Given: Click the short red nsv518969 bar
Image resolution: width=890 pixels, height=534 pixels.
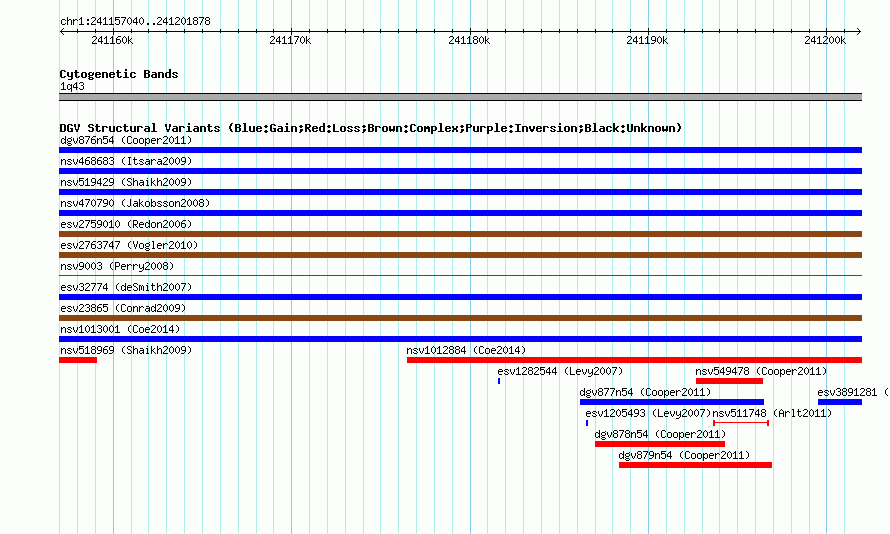Looking at the screenshot, I should pyautogui.click(x=78, y=360).
